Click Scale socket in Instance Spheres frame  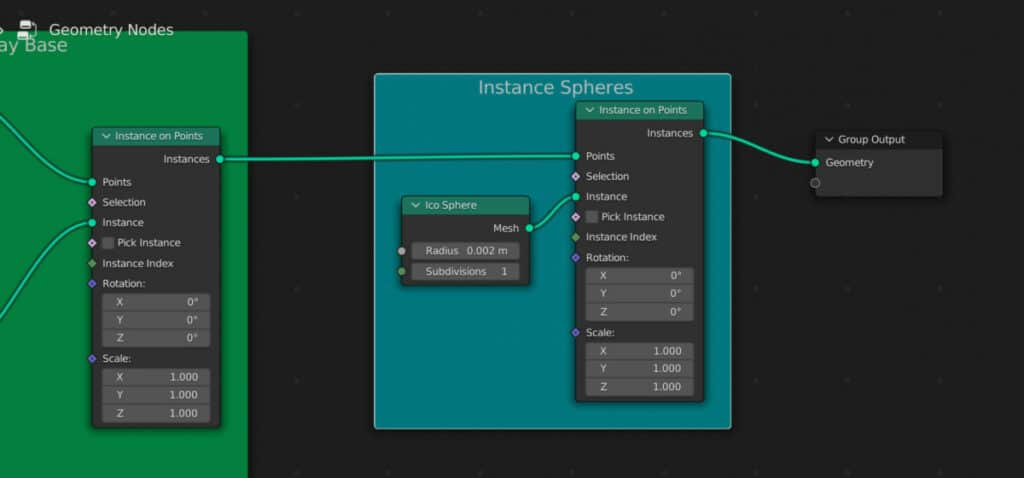[575, 332]
